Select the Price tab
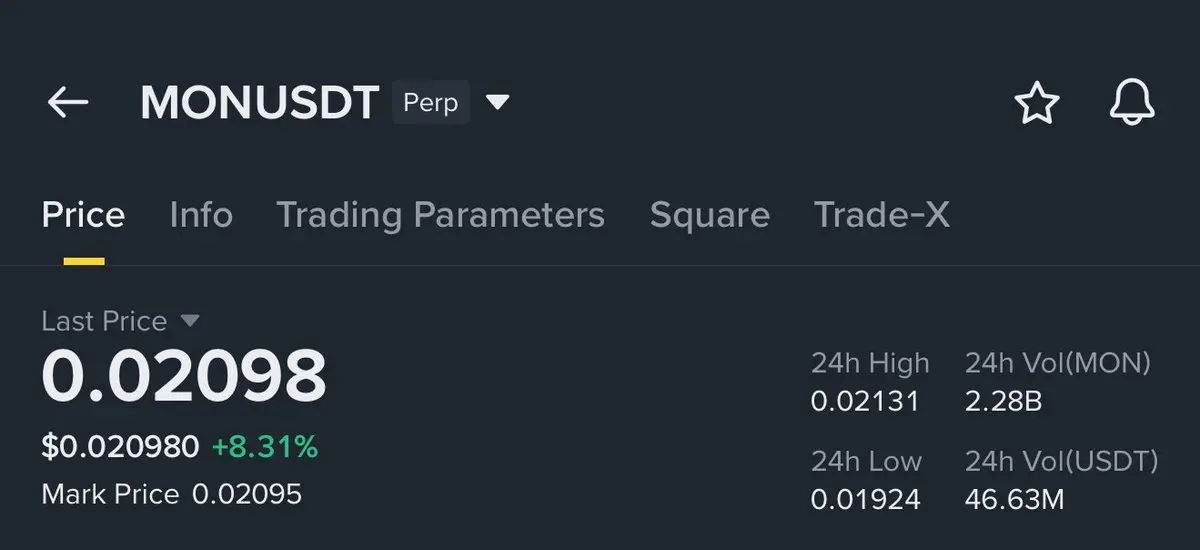 click(x=83, y=215)
